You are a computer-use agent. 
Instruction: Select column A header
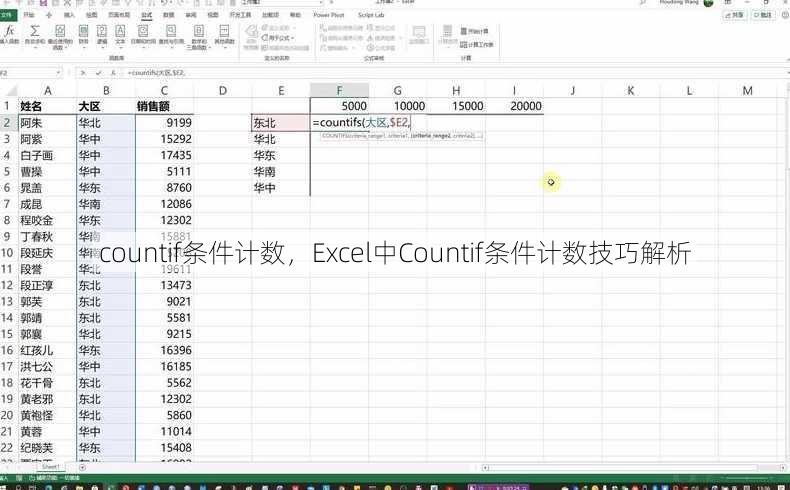(x=47, y=91)
